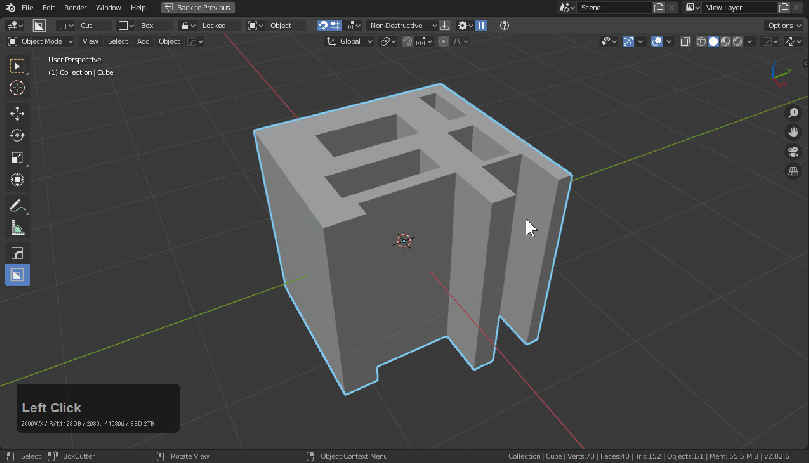This screenshot has height=463, width=809.
Task: Open the Render menu
Action: pyautogui.click(x=76, y=7)
